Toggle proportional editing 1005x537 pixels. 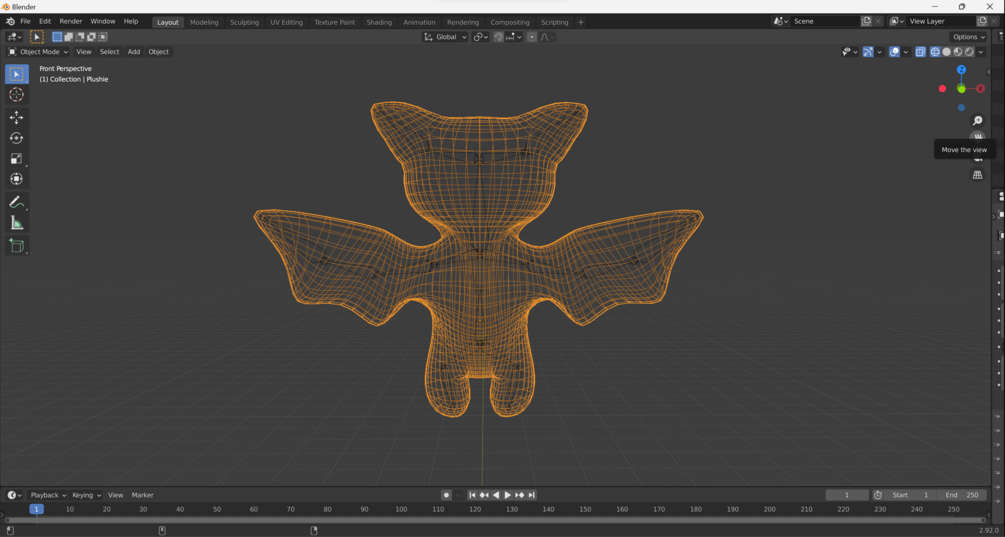(x=532, y=37)
